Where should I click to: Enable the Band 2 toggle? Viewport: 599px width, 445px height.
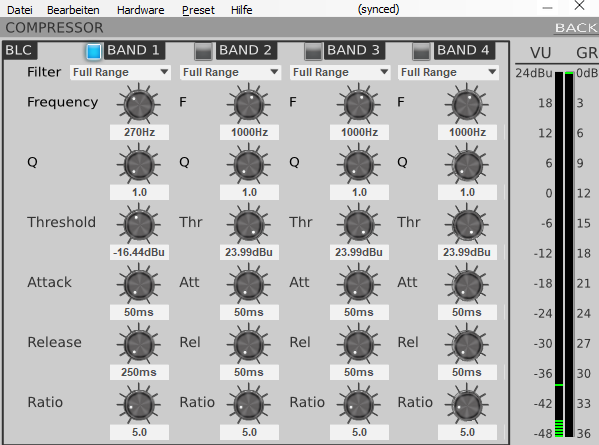point(203,51)
